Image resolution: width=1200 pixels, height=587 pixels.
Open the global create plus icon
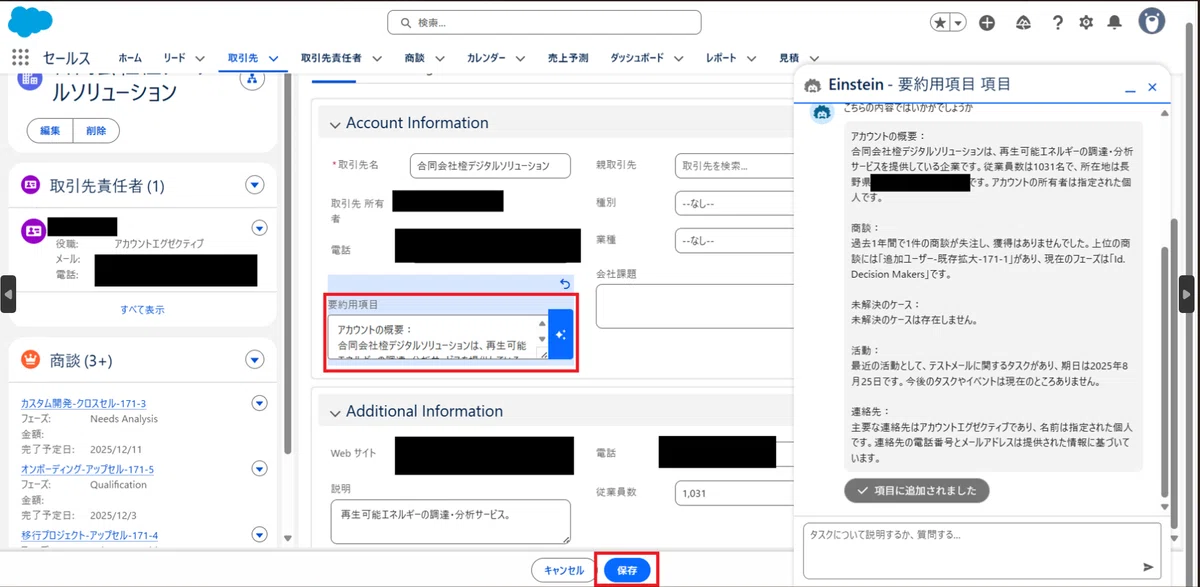click(987, 22)
